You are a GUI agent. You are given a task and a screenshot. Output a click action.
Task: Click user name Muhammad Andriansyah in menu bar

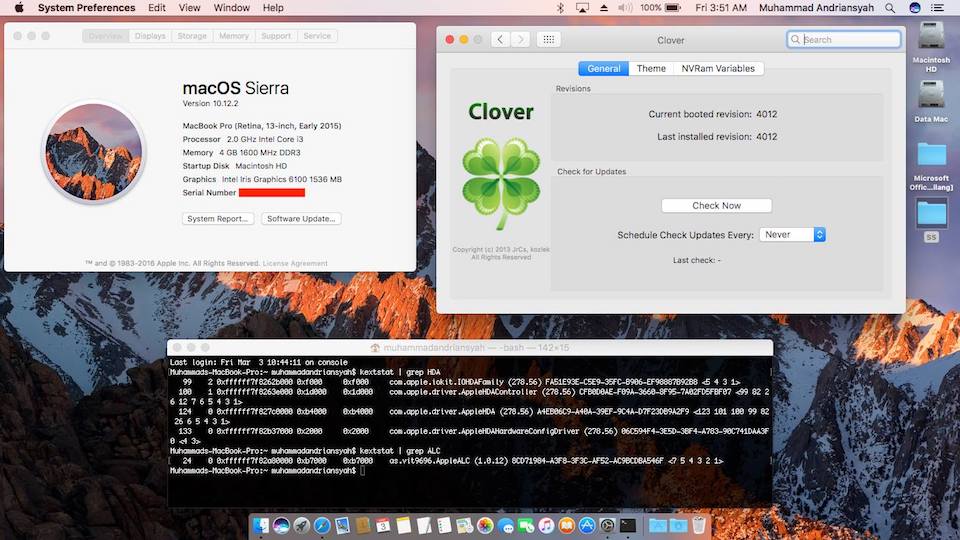(x=816, y=8)
